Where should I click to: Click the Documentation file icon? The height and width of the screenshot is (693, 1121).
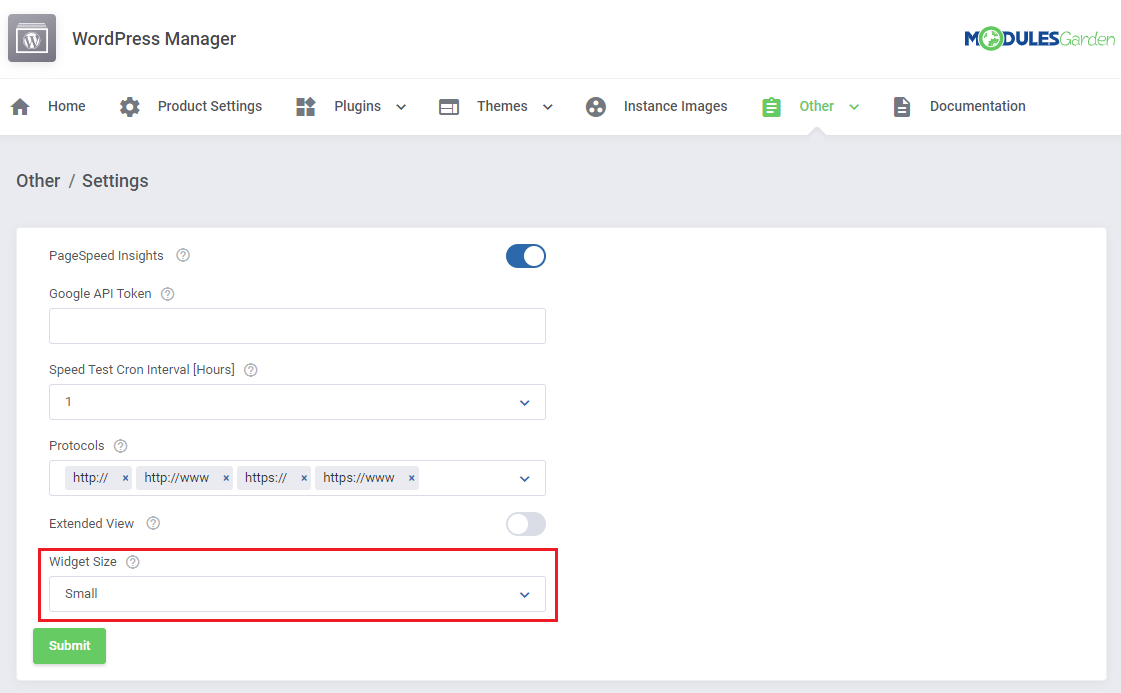[x=902, y=107]
